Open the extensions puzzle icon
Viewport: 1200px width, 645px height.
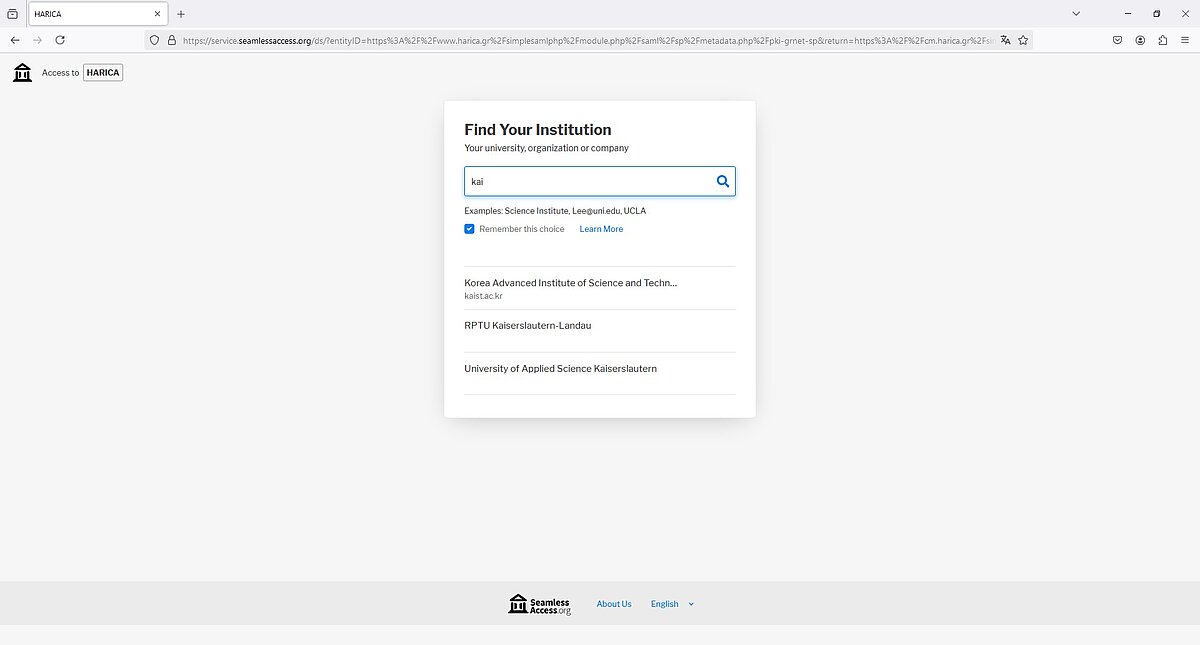[x=1162, y=40]
